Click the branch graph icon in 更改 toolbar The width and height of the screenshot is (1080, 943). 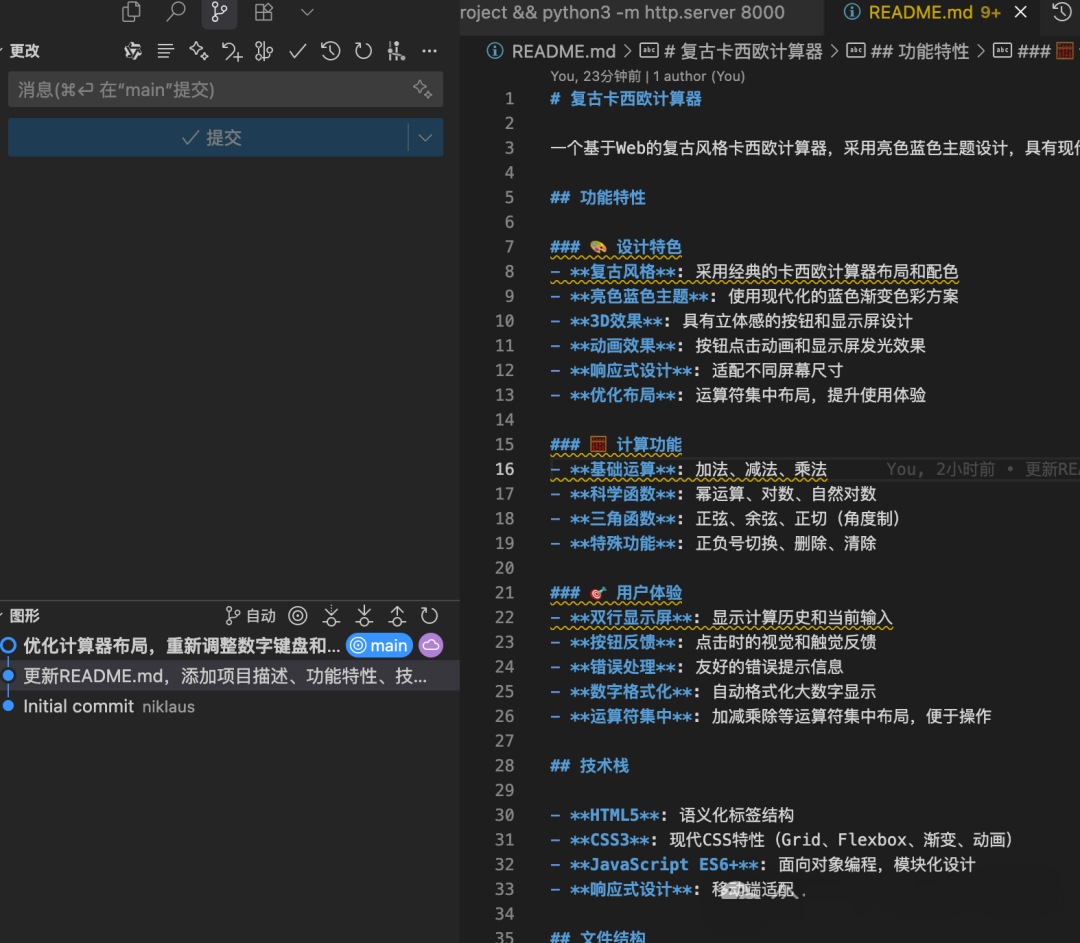264,51
